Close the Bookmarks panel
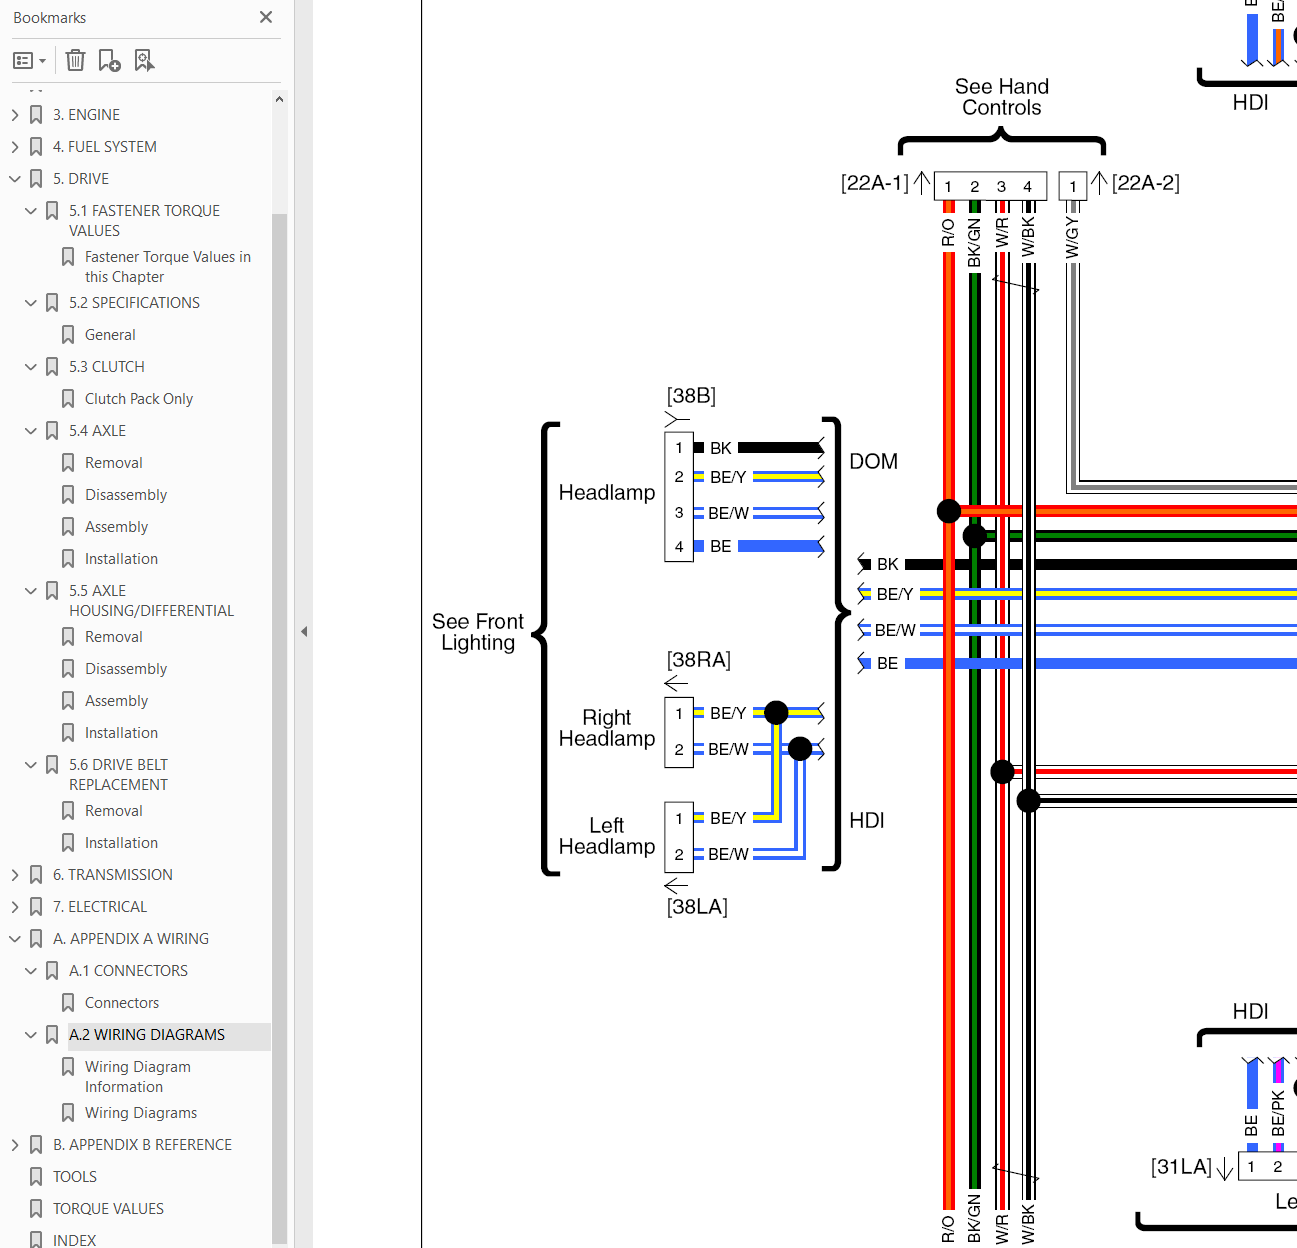The image size is (1297, 1248). [x=266, y=17]
